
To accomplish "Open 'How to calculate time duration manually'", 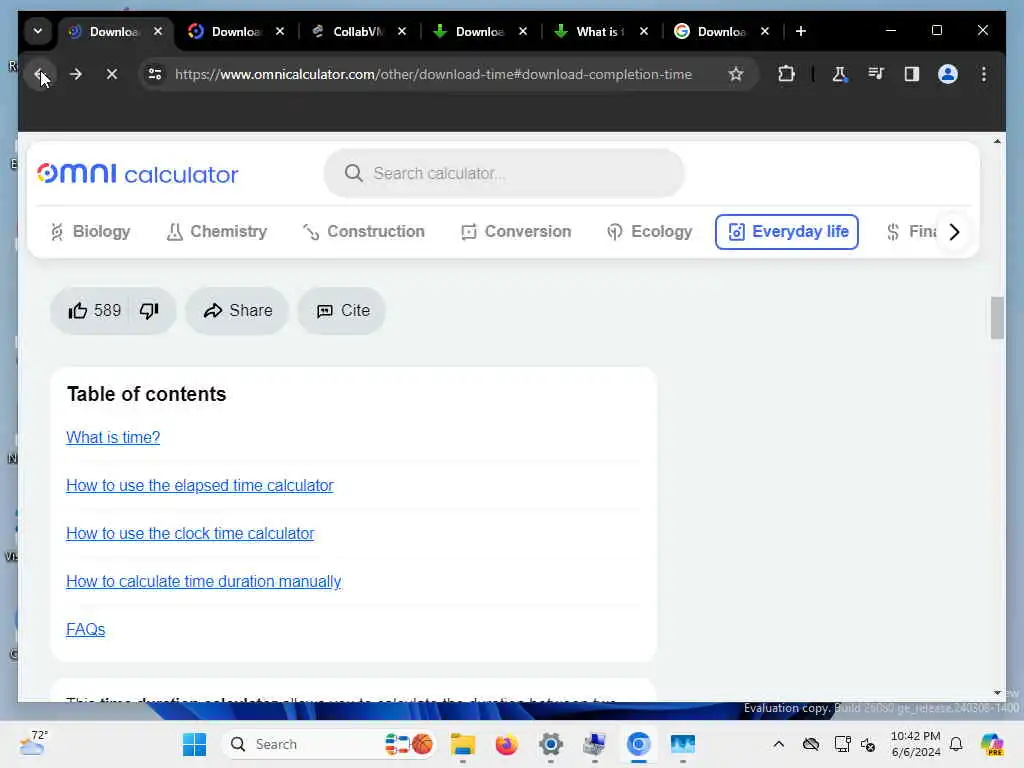I will tap(204, 581).
